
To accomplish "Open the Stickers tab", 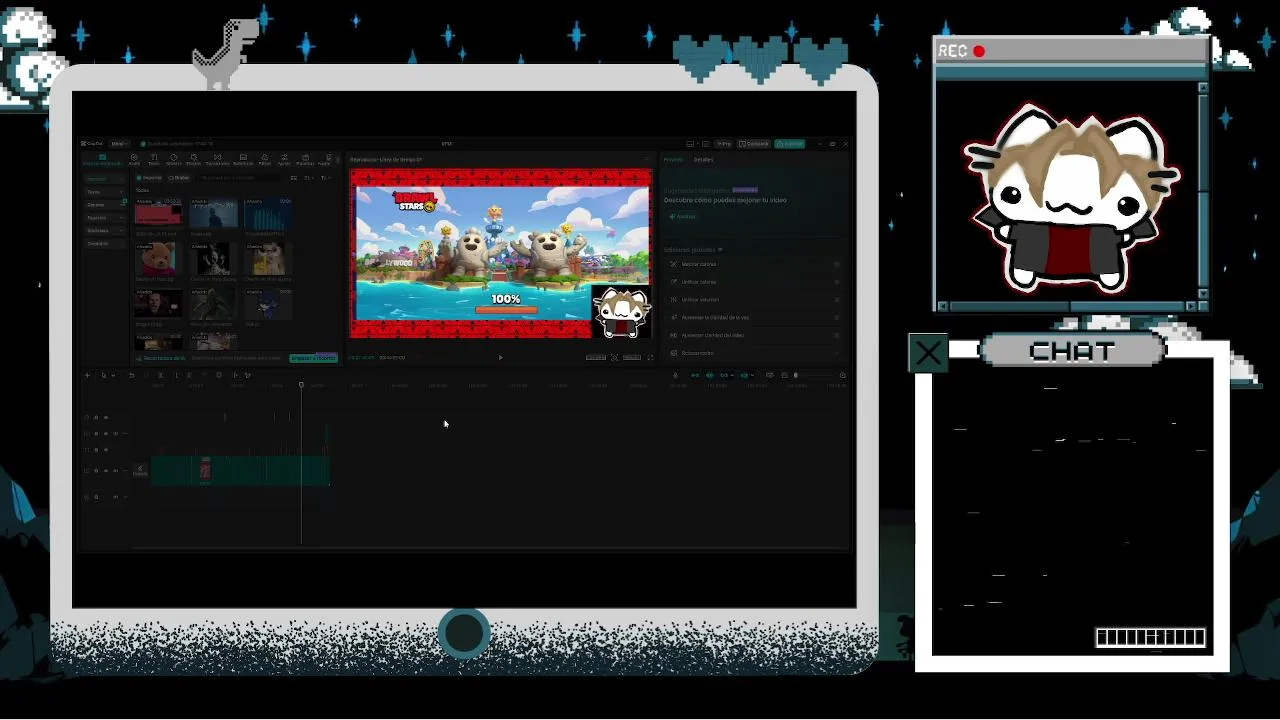I will pyautogui.click(x=173, y=159).
